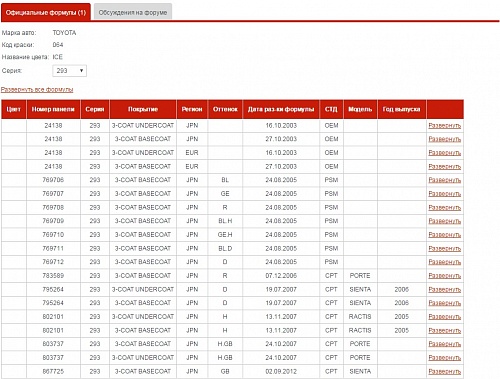500x379 pixels.
Task: Click the panel number 769710 cell
Action: tap(53, 235)
